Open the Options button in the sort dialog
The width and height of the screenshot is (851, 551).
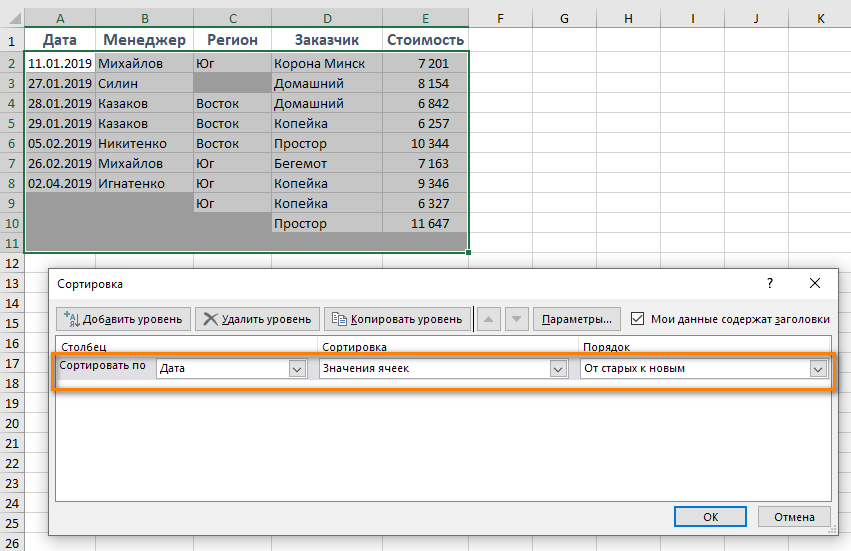coord(577,319)
